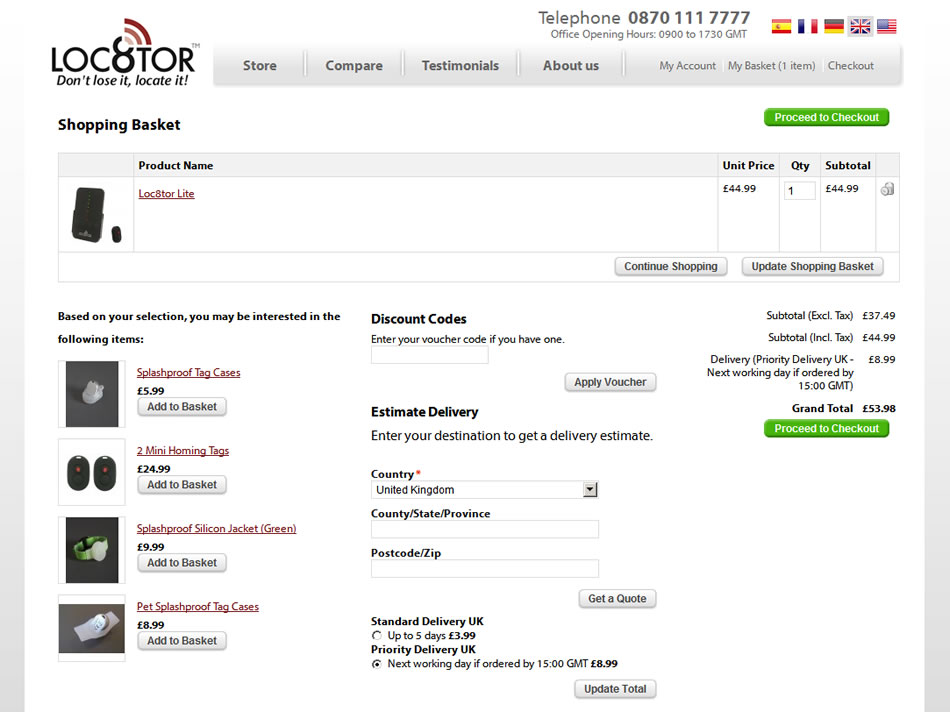Image resolution: width=950 pixels, height=712 pixels.
Task: Open the Testimonials page tab
Action: pyautogui.click(x=460, y=66)
